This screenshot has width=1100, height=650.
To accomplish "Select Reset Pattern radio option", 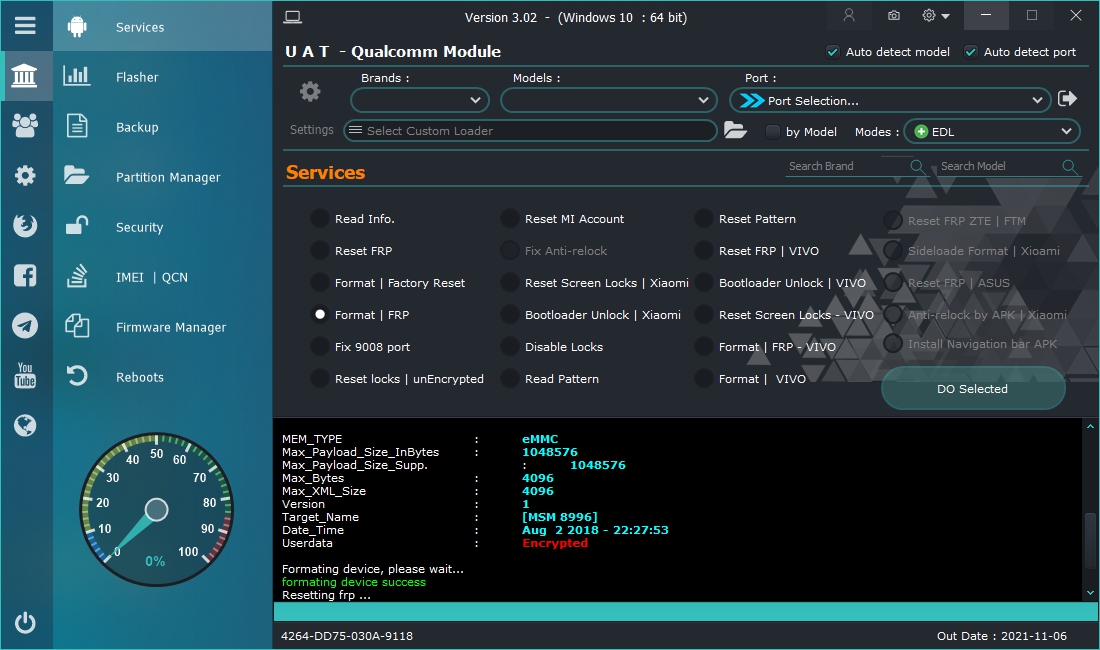I will coord(704,219).
